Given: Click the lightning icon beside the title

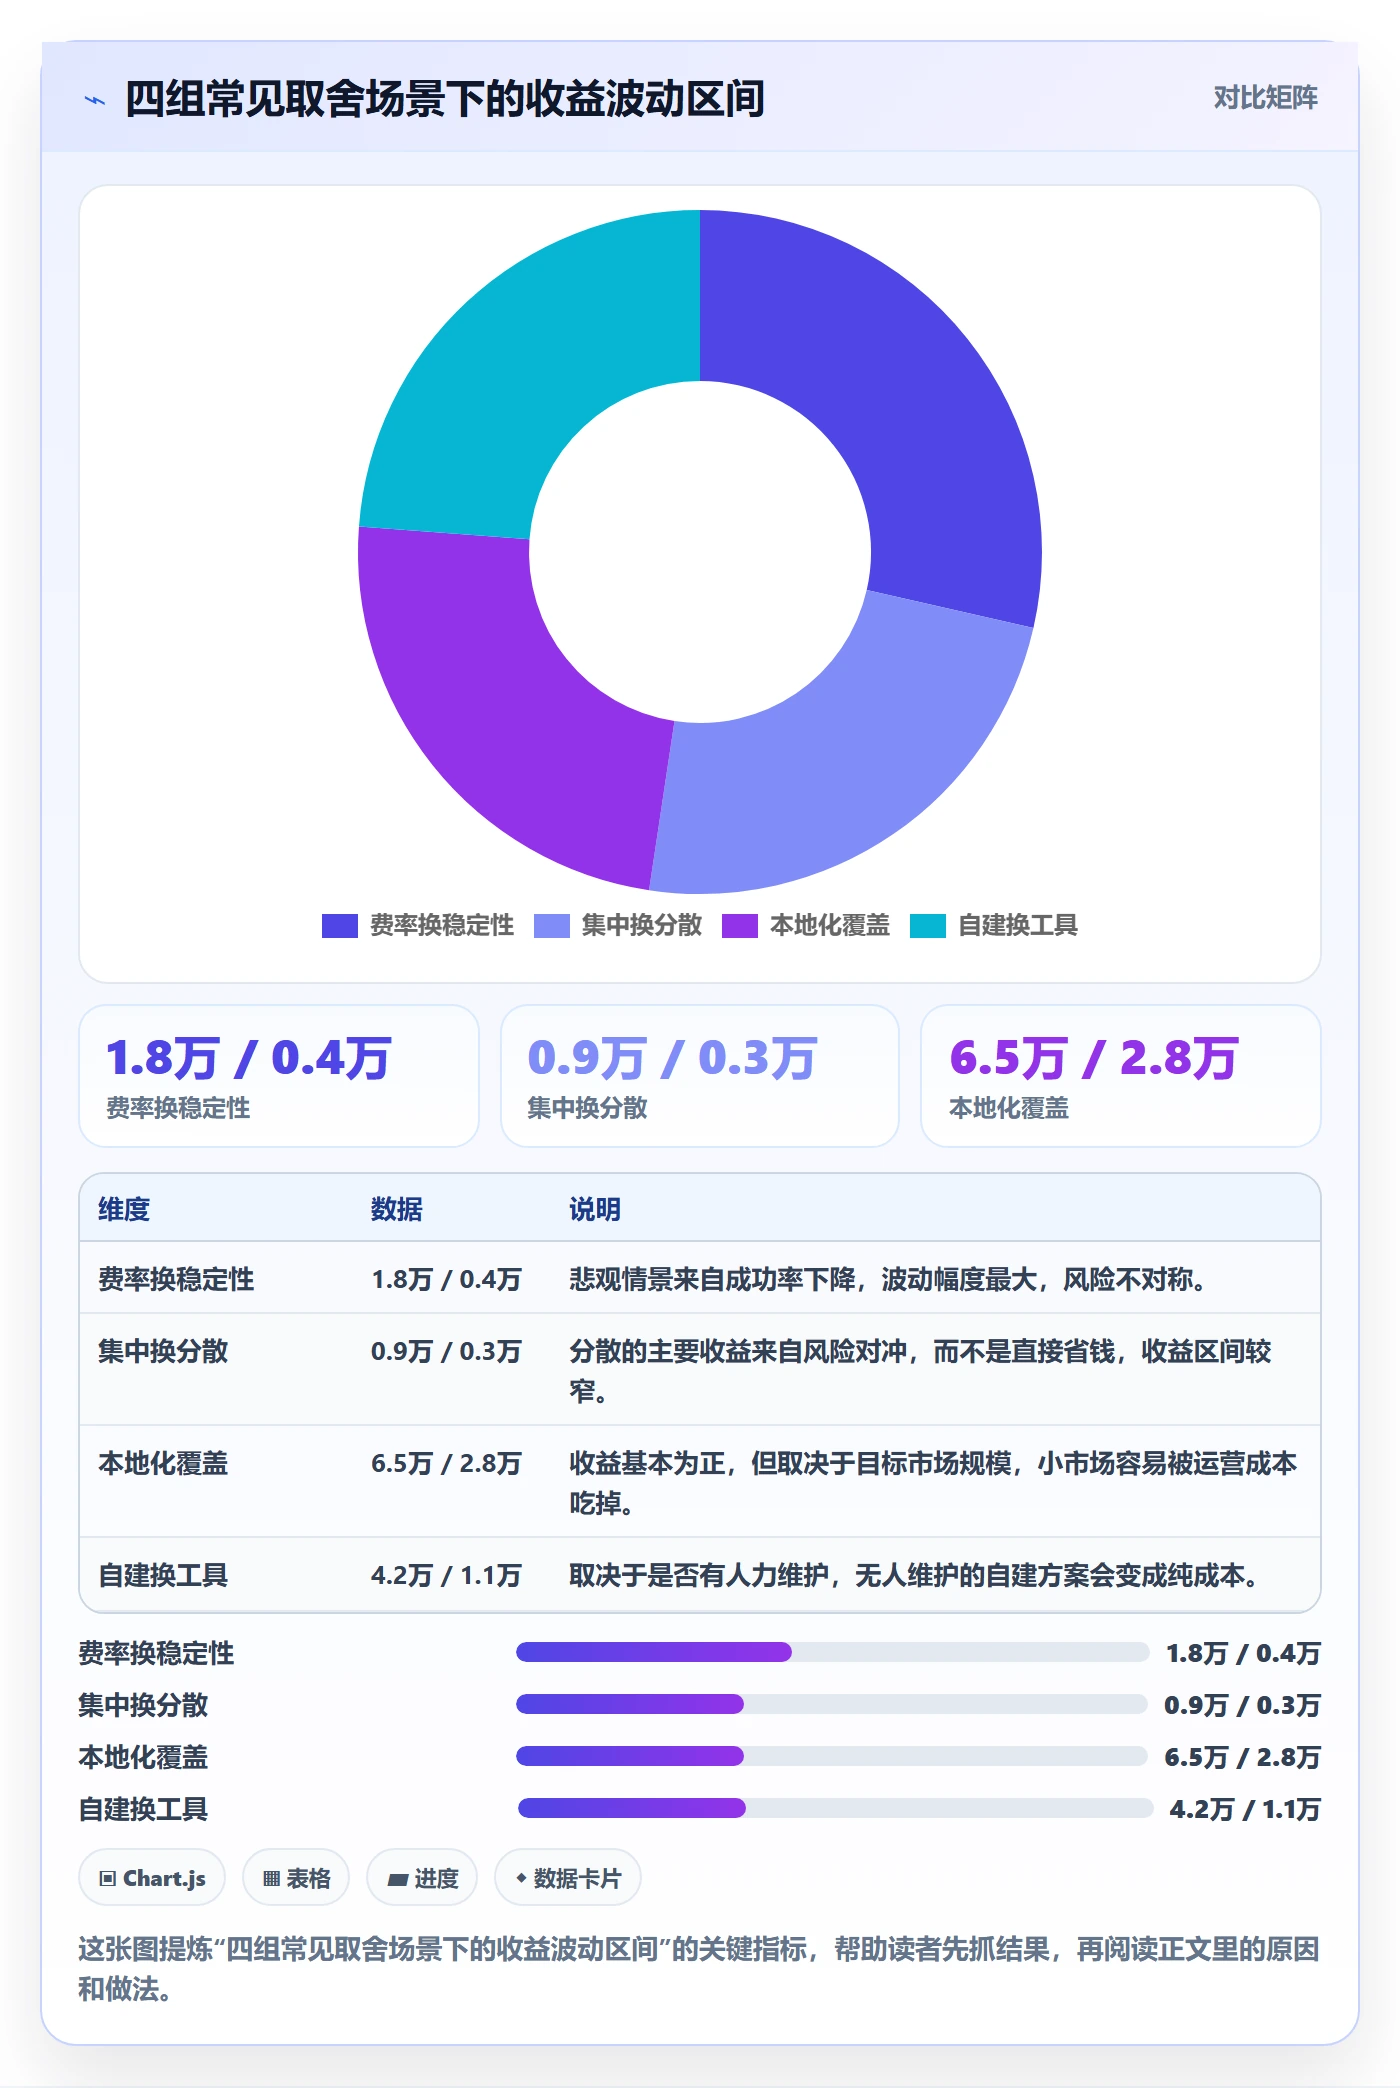Looking at the screenshot, I should [x=95, y=100].
